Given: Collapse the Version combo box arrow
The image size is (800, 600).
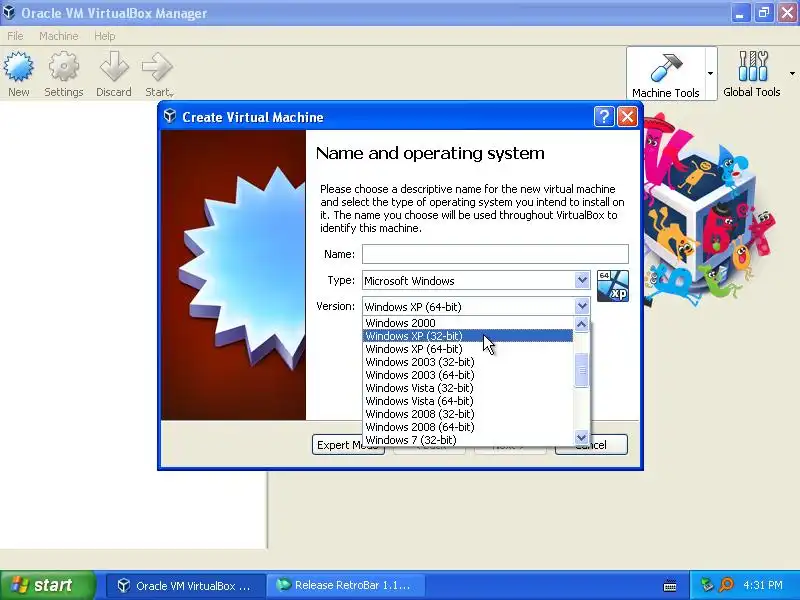Looking at the screenshot, I should [582, 306].
